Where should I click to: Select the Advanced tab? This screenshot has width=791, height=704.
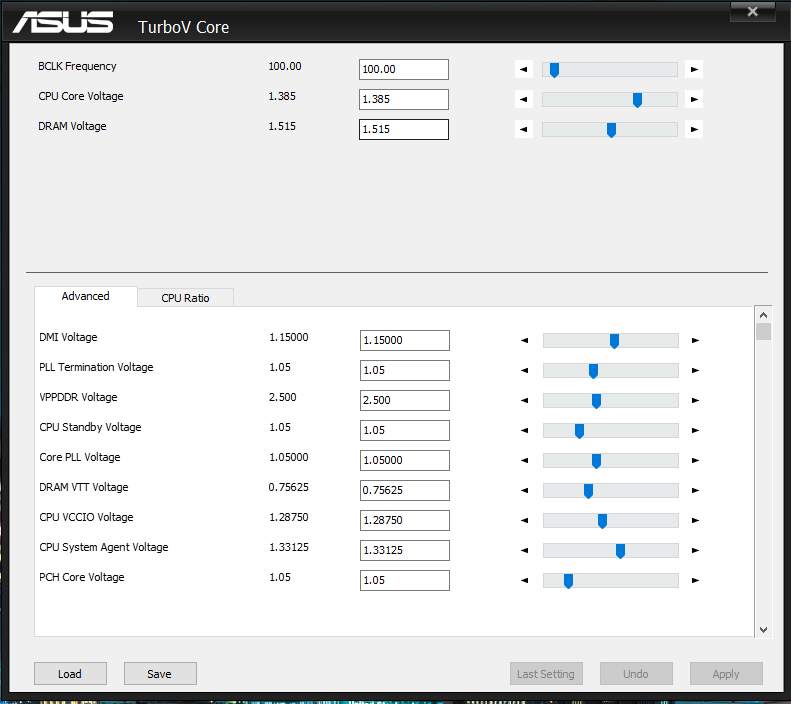coord(85,296)
